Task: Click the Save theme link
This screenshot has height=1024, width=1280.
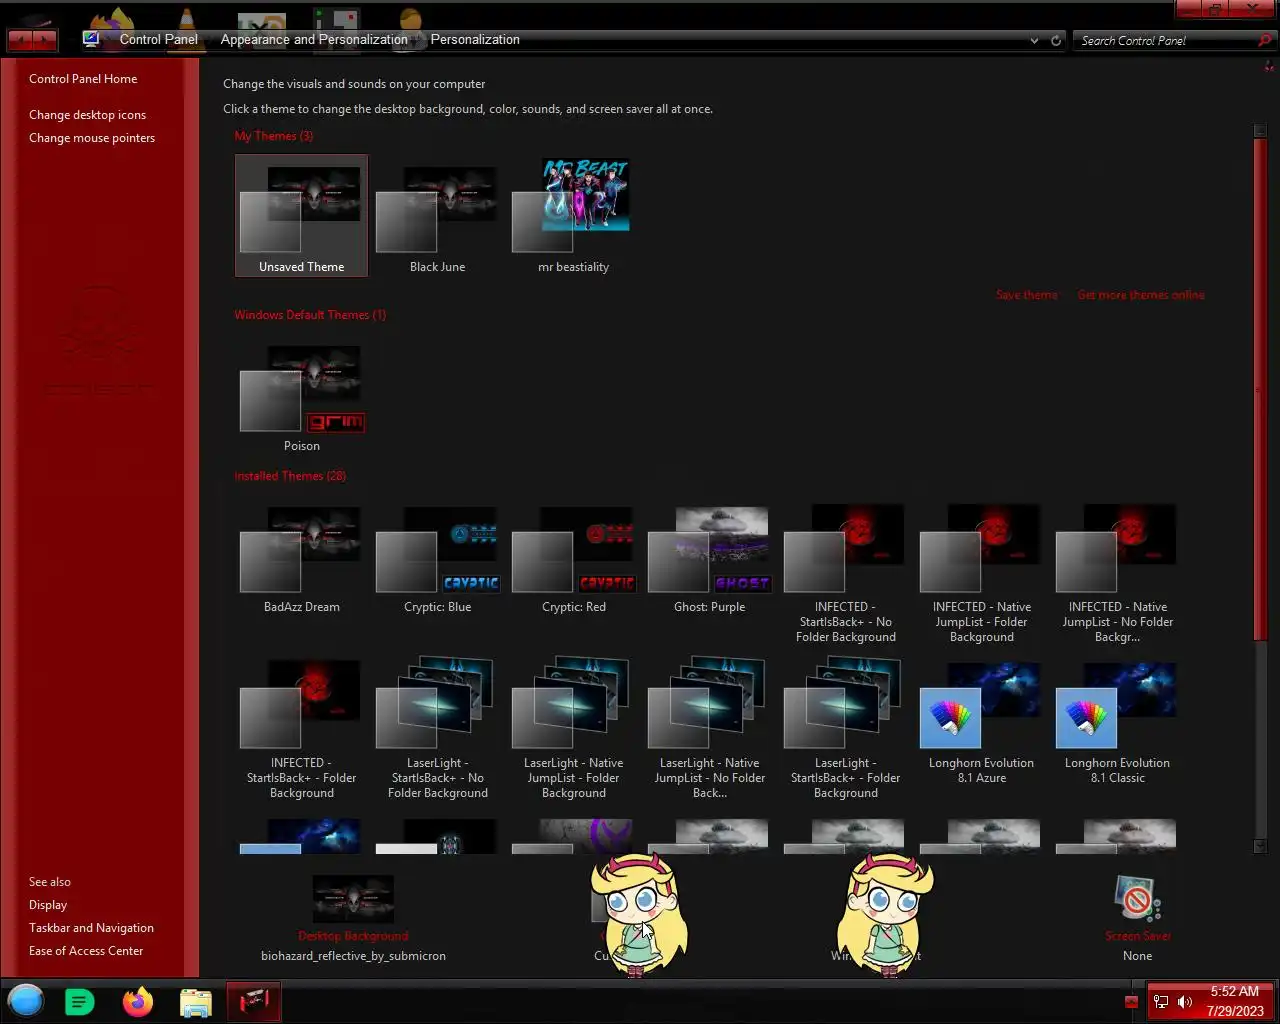Action: (x=1026, y=295)
